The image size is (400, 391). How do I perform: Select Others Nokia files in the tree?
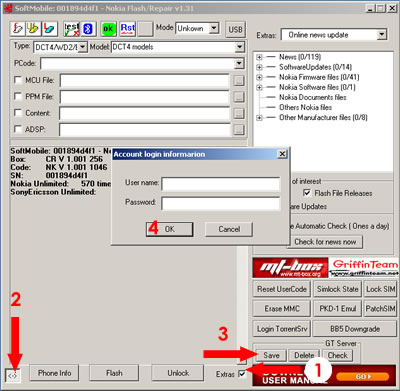(305, 107)
